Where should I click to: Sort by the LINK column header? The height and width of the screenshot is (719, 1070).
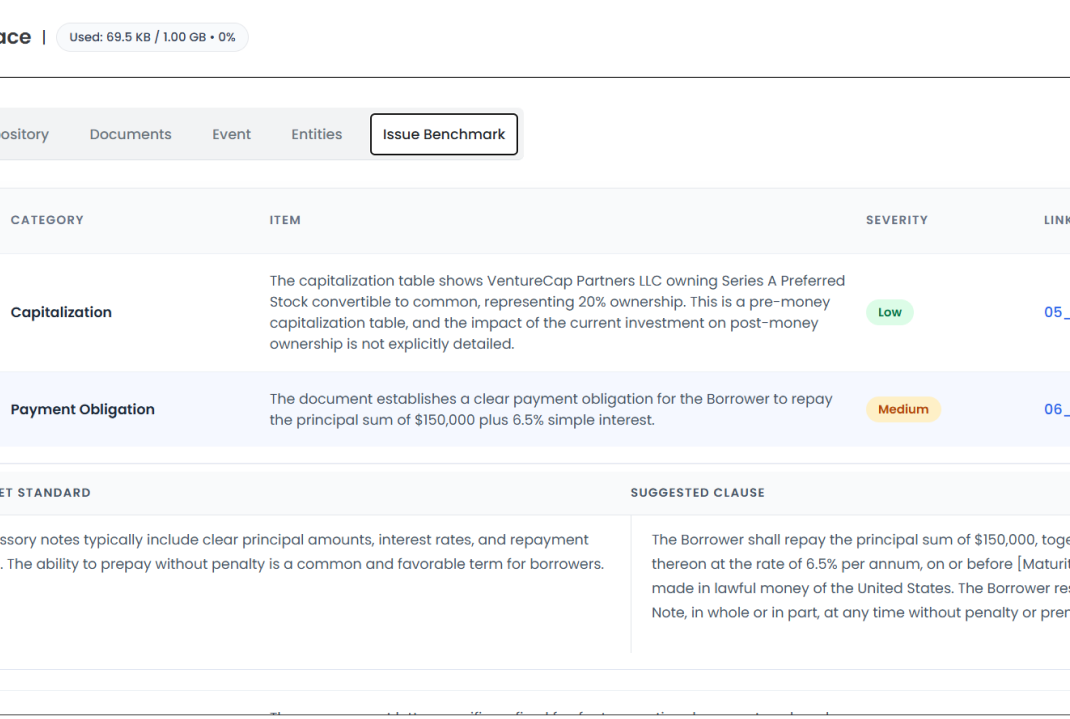1056,220
